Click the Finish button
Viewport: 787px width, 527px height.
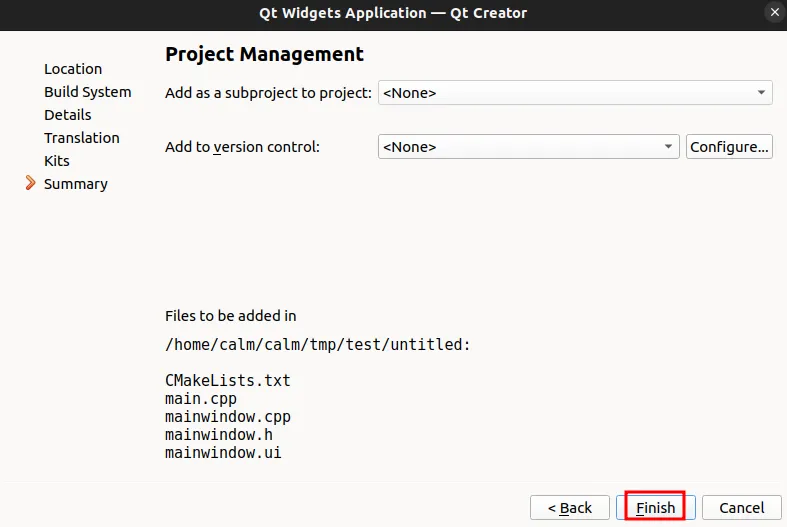[x=655, y=507]
